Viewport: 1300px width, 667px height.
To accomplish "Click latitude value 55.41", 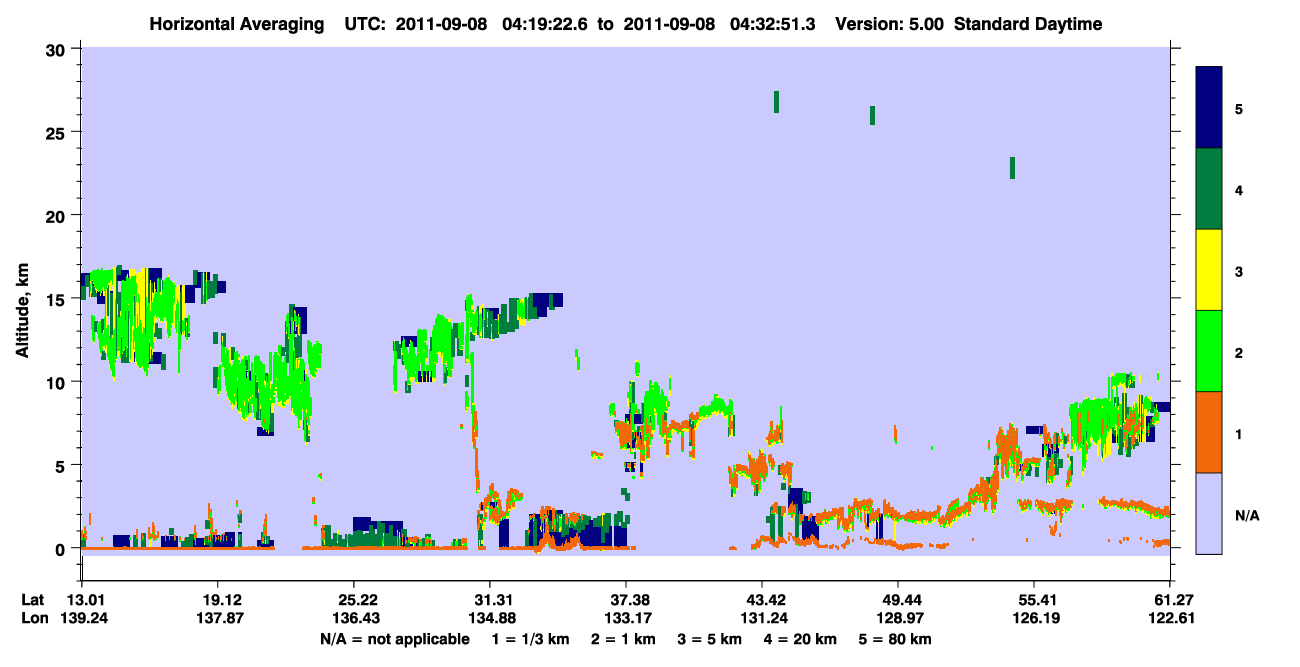I will [x=1033, y=600].
